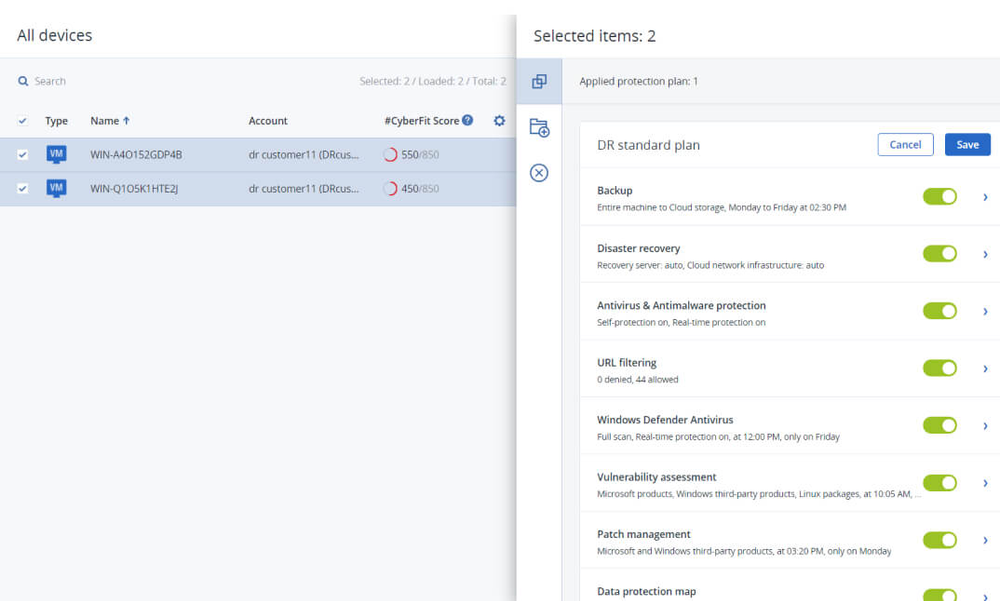Turn off Disaster recovery
The image size is (1000, 601).
pyautogui.click(x=940, y=253)
